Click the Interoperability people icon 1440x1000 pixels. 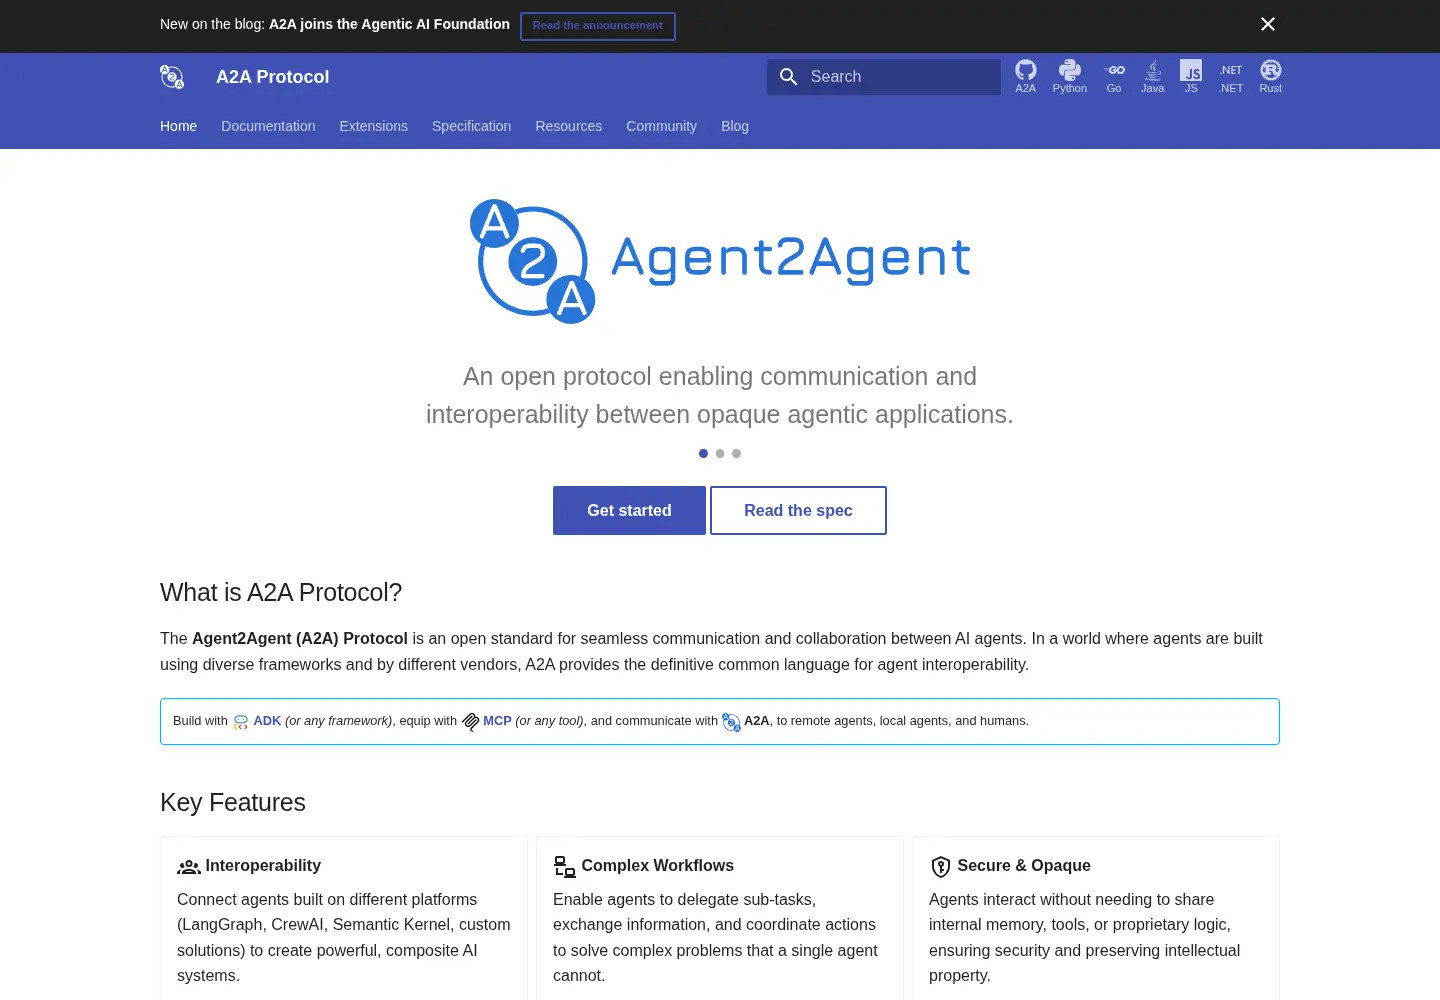(x=189, y=867)
